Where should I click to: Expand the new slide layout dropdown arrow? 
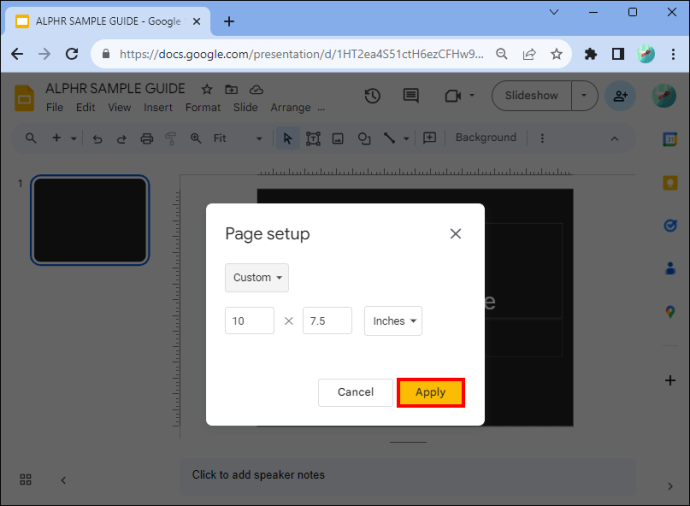[x=73, y=139]
